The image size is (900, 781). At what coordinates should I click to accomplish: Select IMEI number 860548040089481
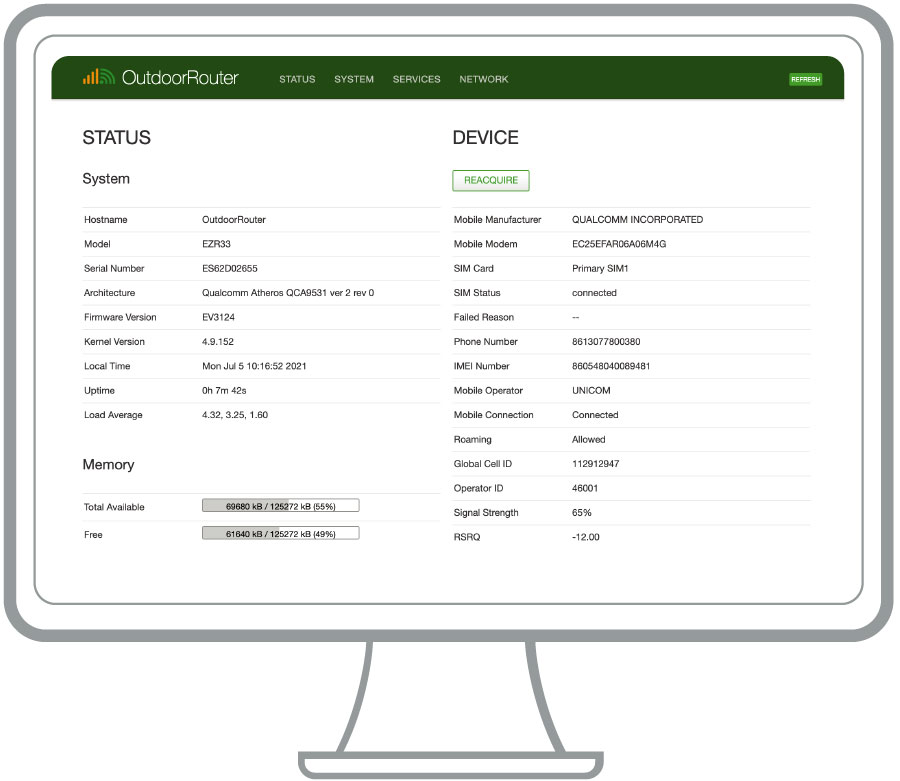click(611, 366)
